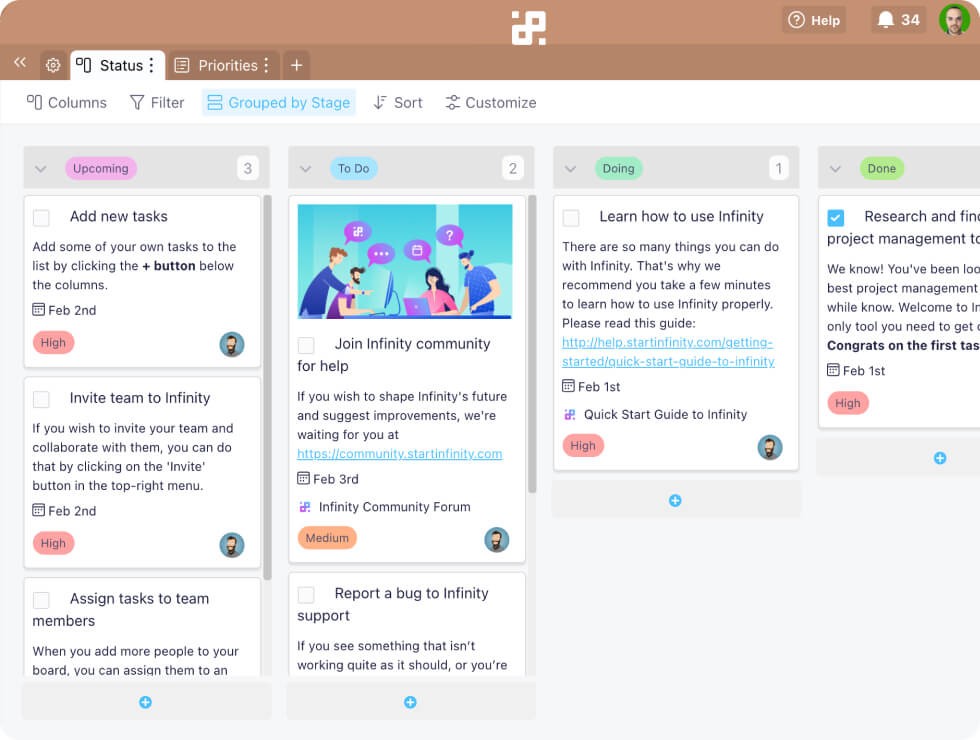Add a task to Done column
The width and height of the screenshot is (980, 740).
pos(939,458)
